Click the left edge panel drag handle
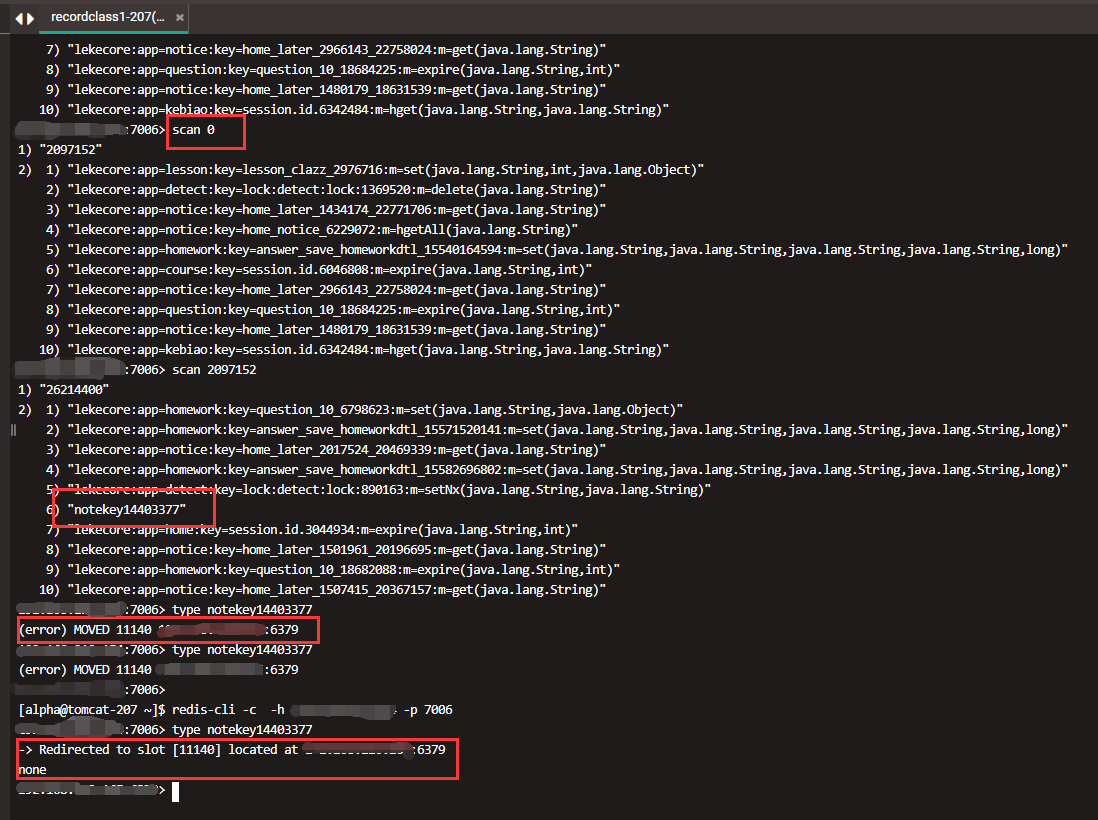This screenshot has height=820, width=1098. click(13, 429)
